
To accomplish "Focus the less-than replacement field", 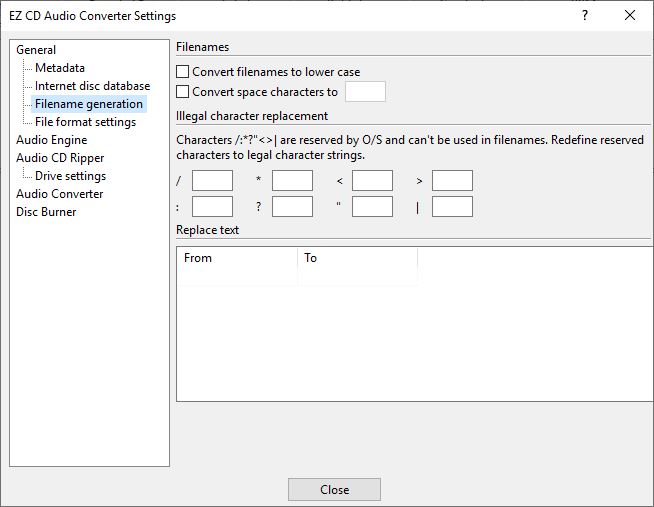I will (x=372, y=181).
